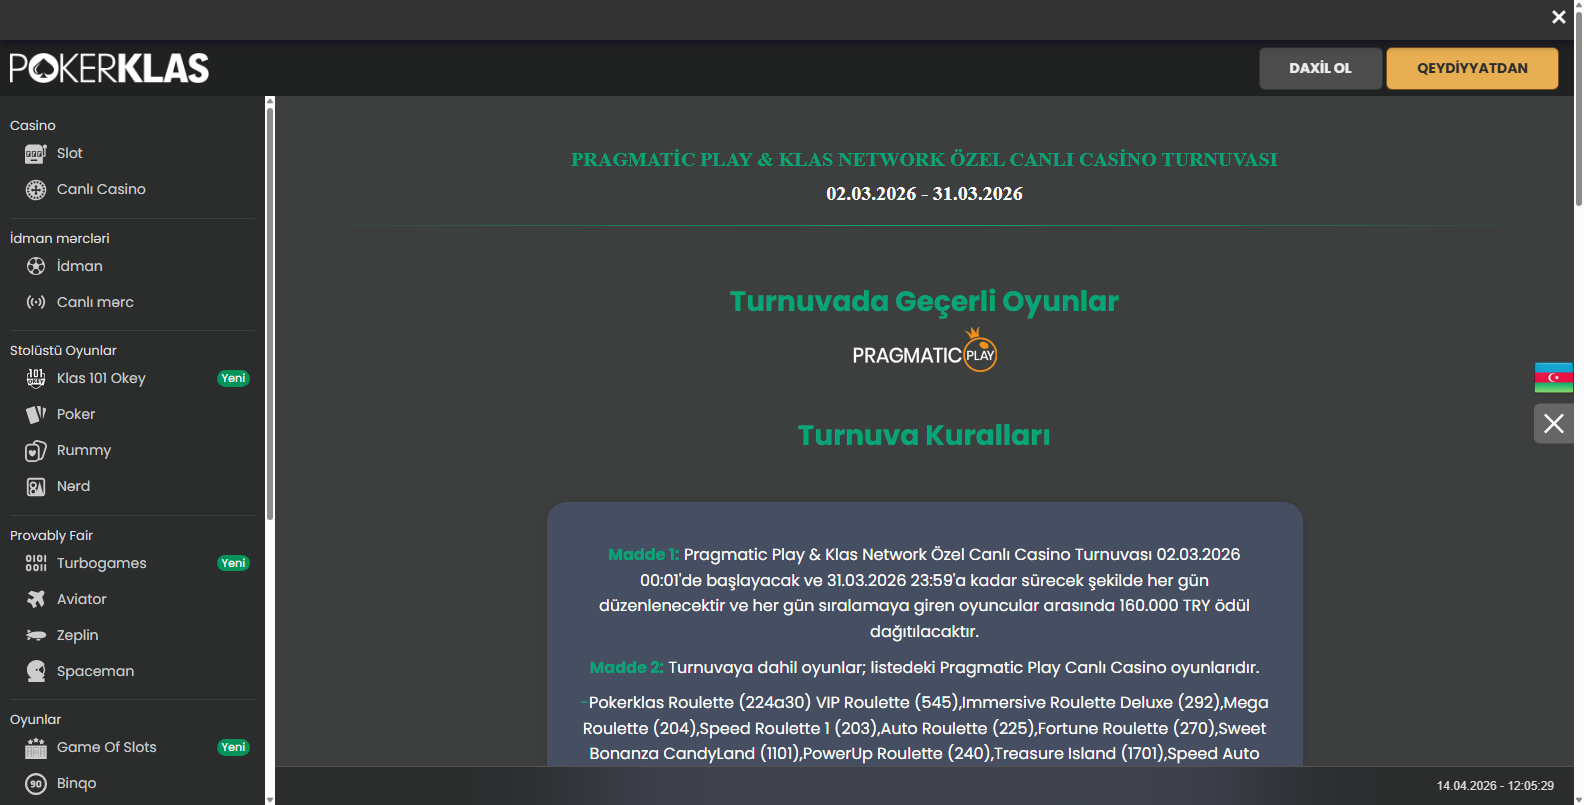Image resolution: width=1584 pixels, height=805 pixels.
Task: Open the Rummy cards icon
Action: (36, 451)
